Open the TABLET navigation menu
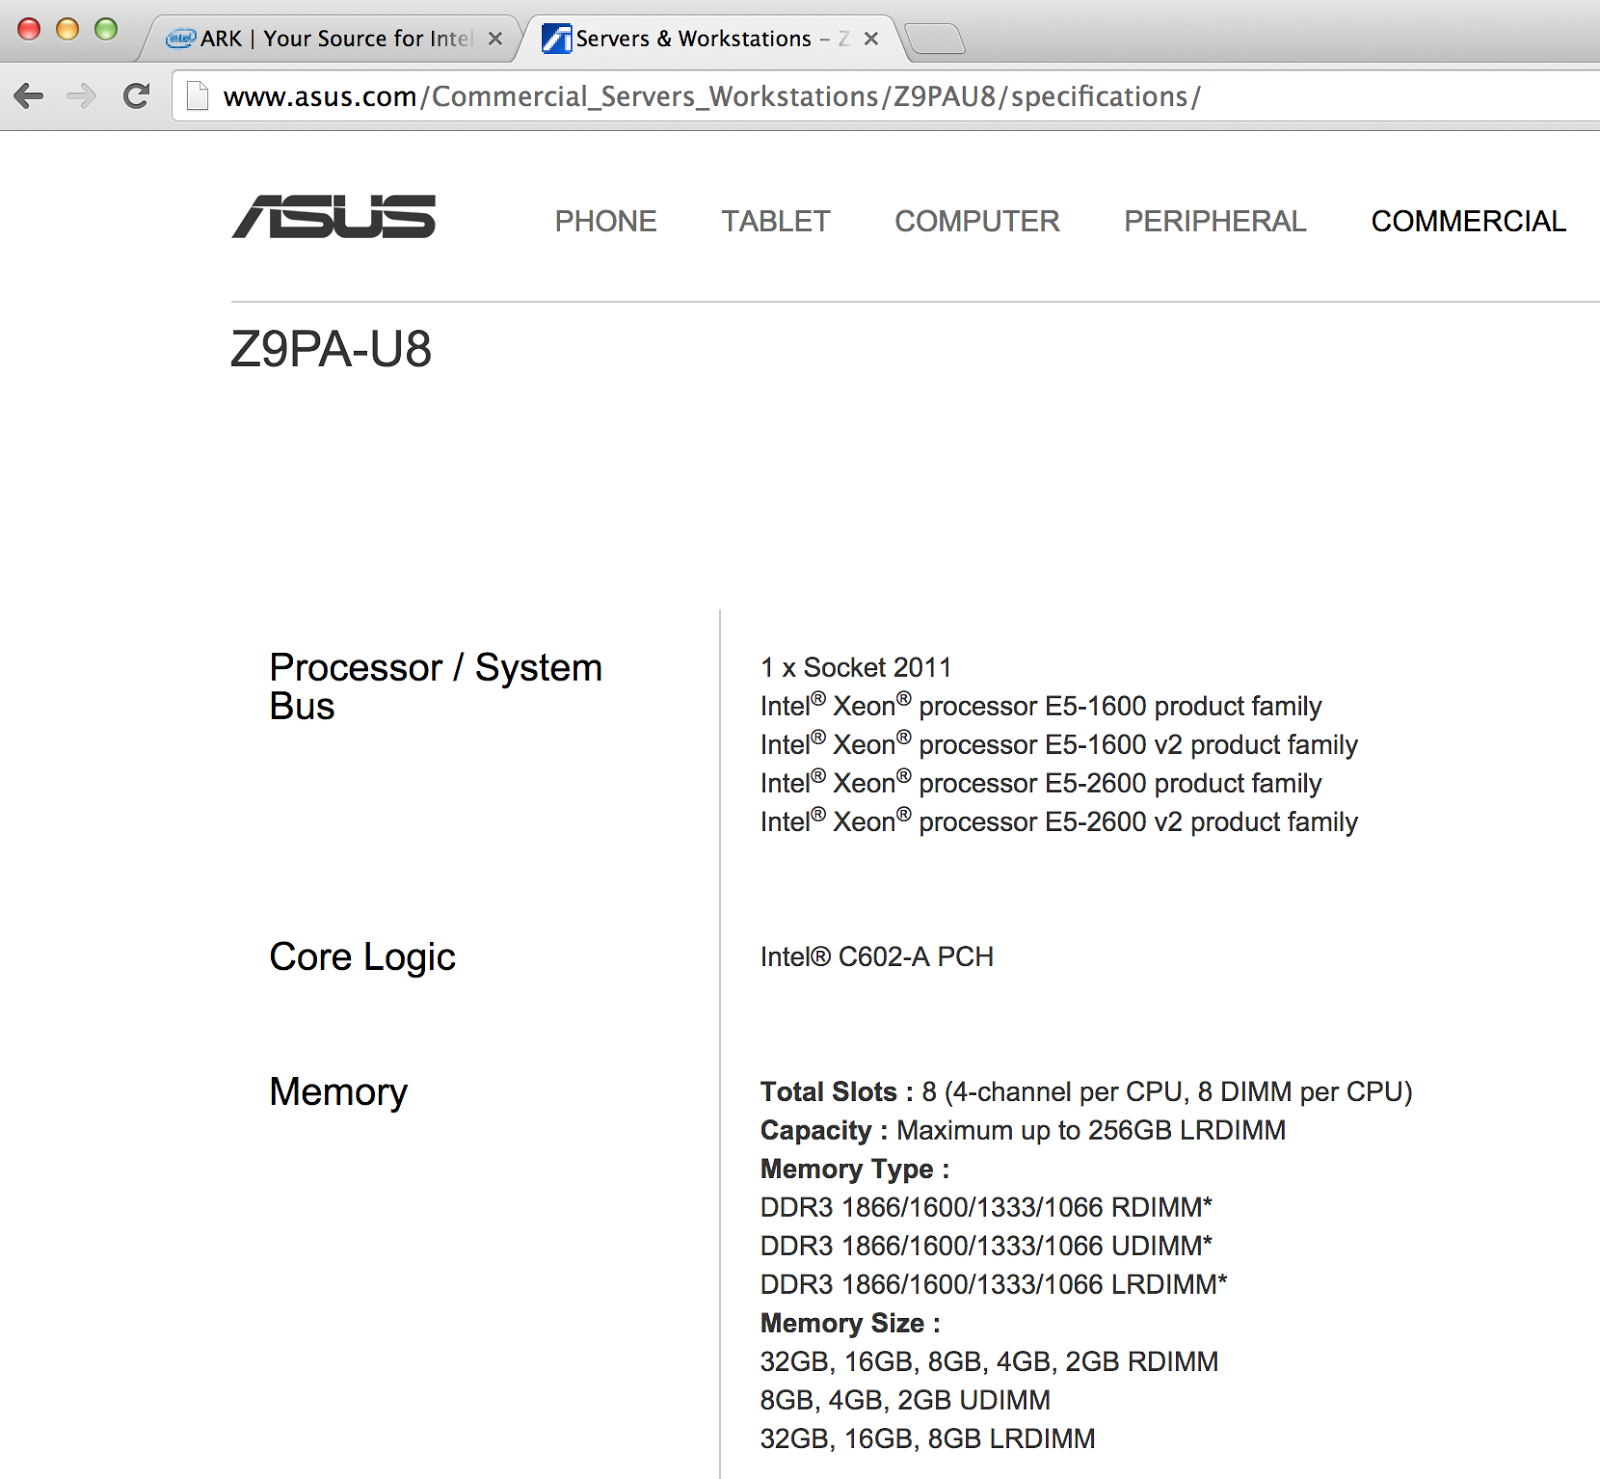The height and width of the screenshot is (1479, 1600). point(776,221)
